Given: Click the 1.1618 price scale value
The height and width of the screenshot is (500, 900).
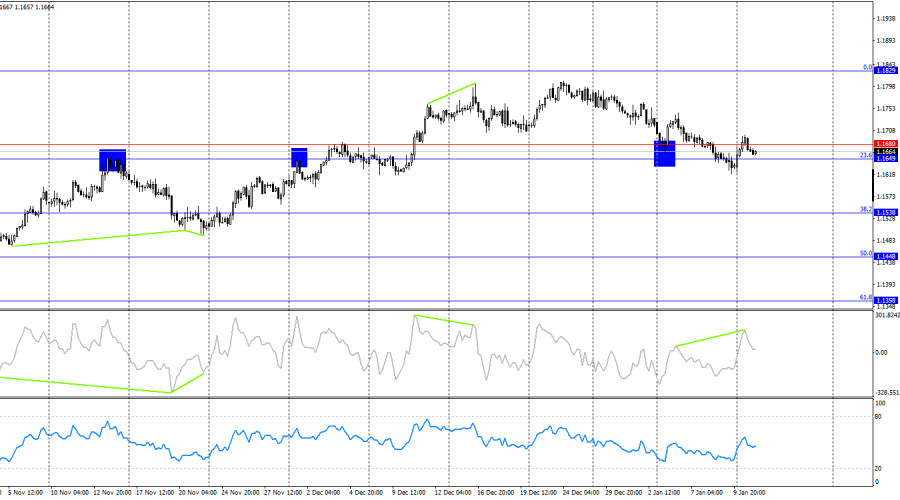Looking at the screenshot, I should [886, 175].
